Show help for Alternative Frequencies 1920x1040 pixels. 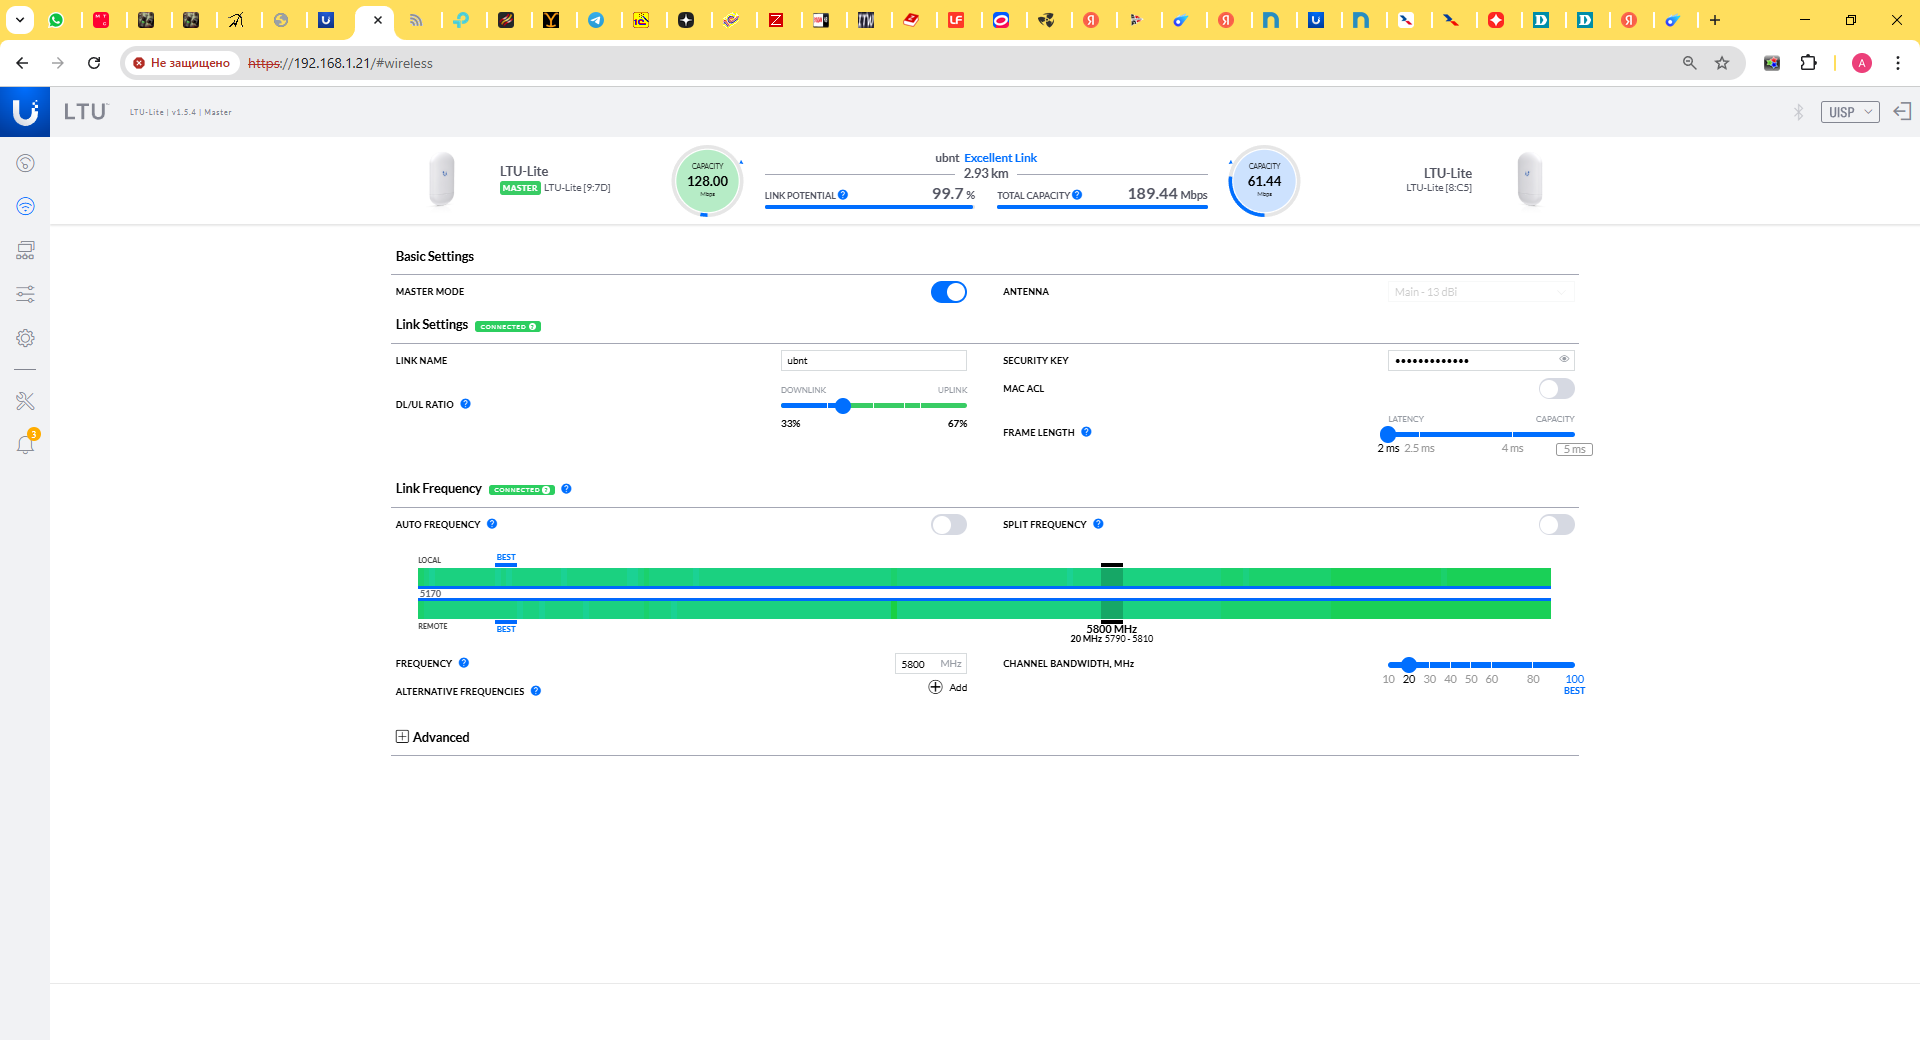click(536, 691)
